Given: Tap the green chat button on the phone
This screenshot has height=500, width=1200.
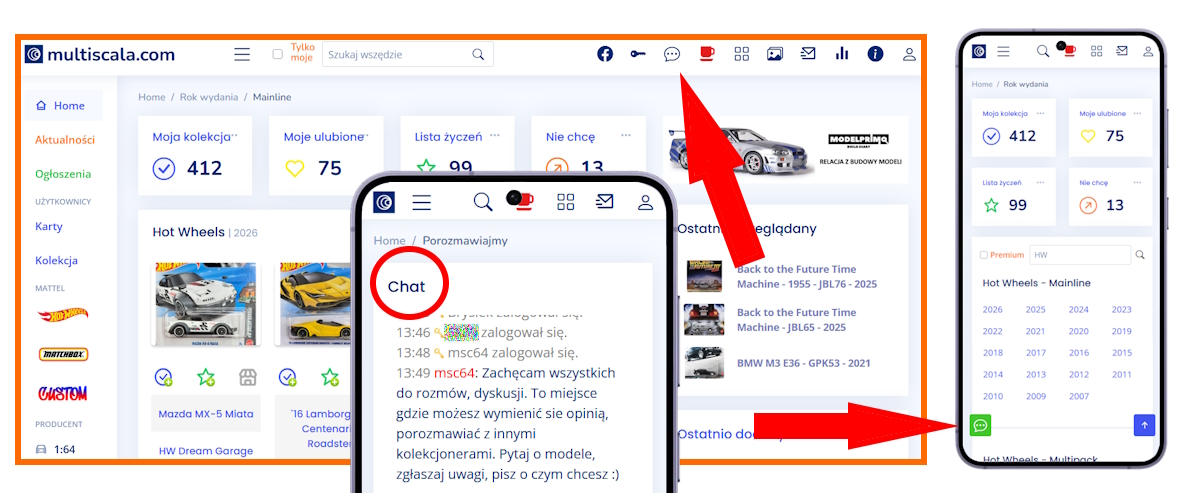Looking at the screenshot, I should [x=981, y=425].
